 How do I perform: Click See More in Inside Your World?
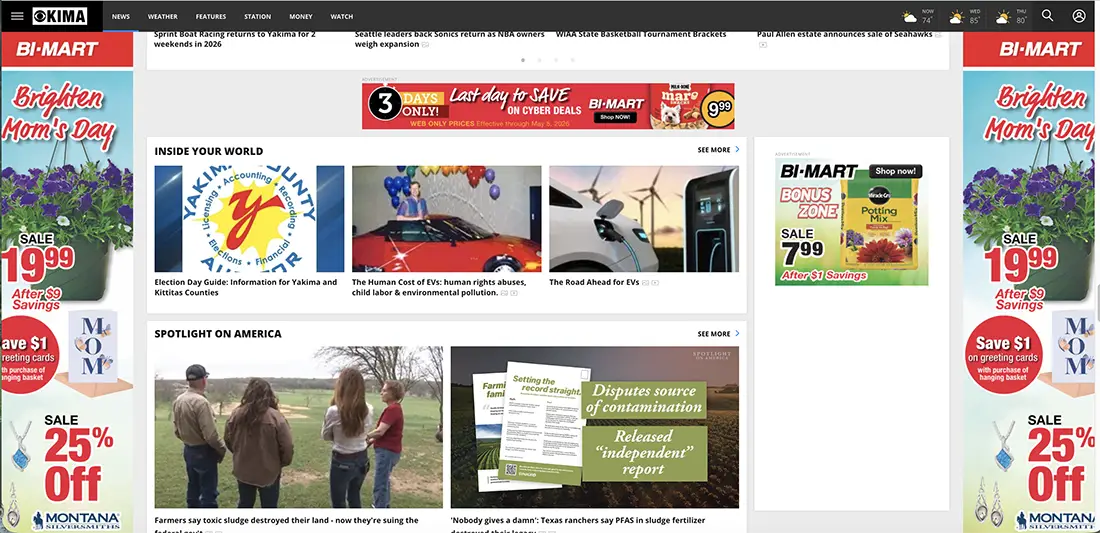click(x=713, y=150)
